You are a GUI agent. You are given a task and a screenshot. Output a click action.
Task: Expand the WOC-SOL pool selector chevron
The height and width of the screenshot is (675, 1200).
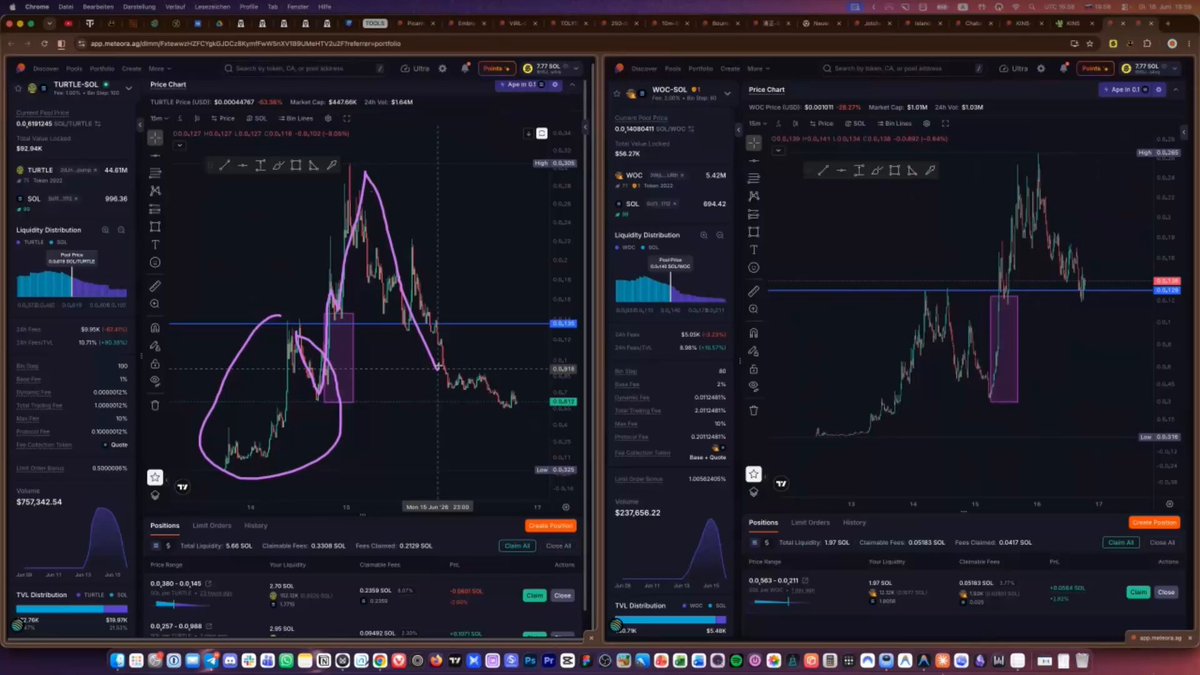pos(726,92)
